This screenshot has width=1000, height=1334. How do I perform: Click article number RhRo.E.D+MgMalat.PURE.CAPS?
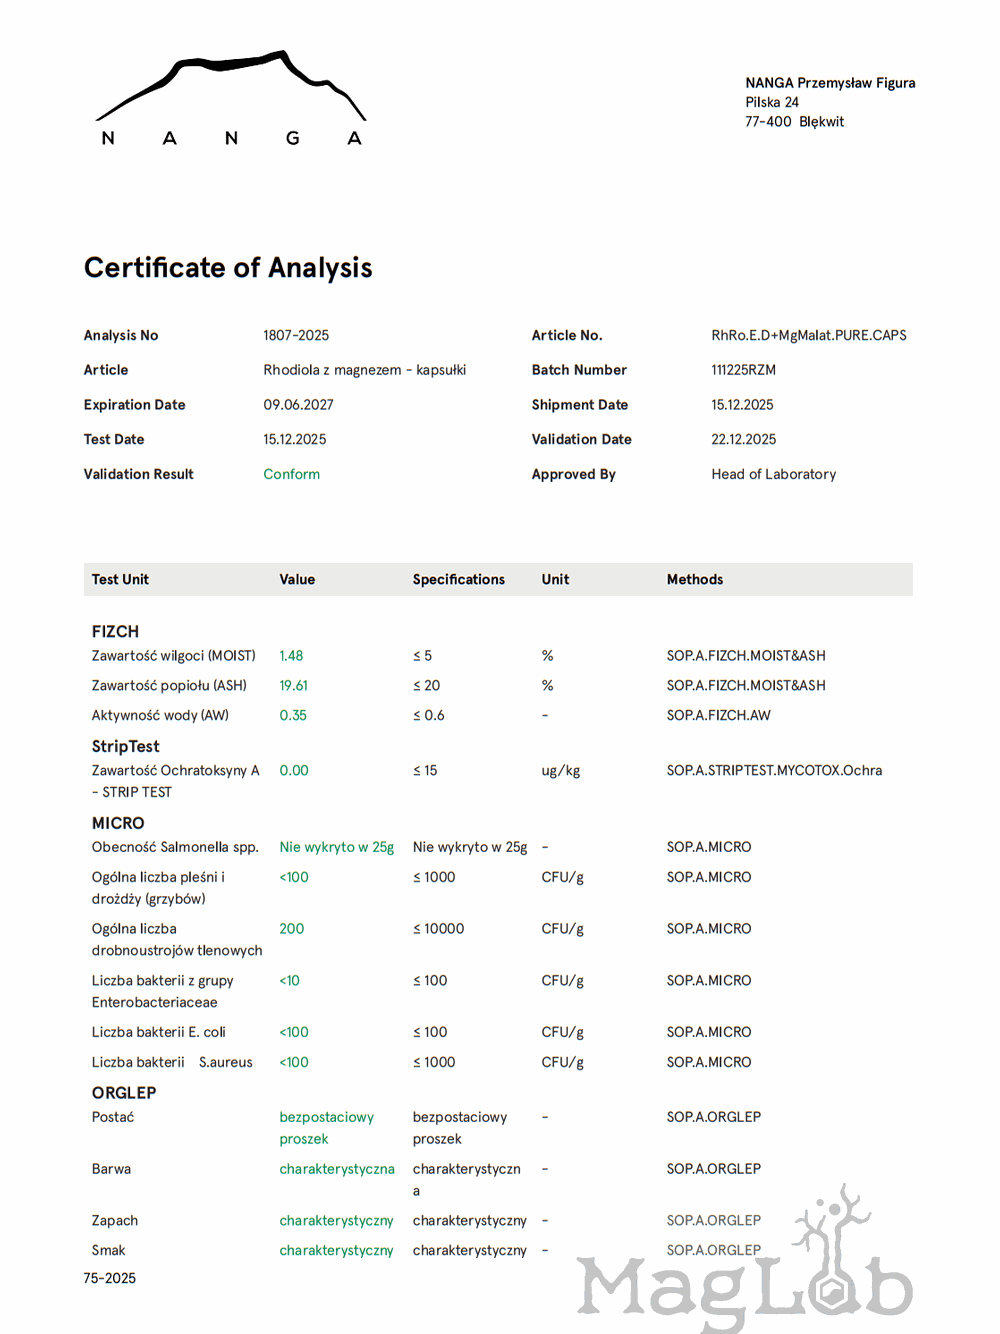pos(808,335)
